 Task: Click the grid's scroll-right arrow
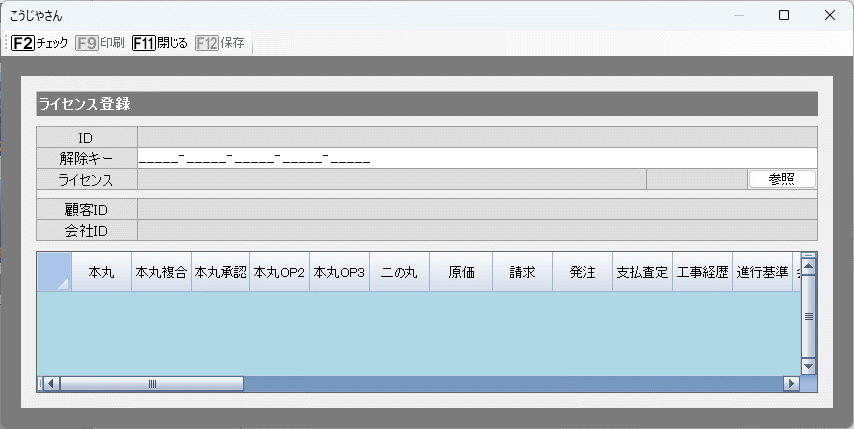791,384
